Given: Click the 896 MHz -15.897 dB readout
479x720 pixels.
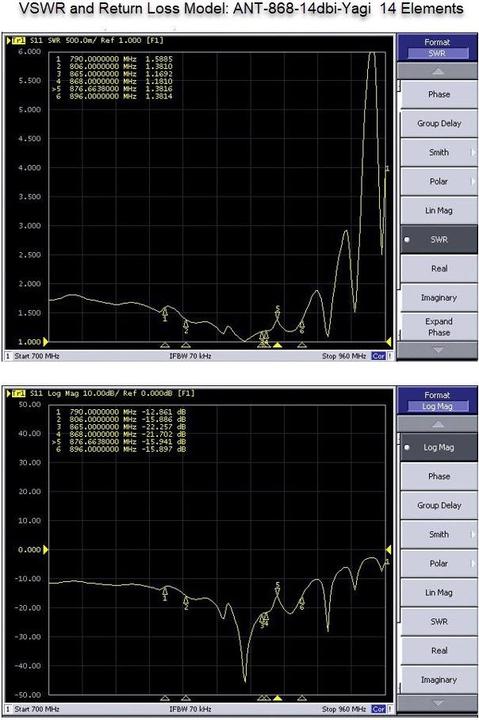Looking at the screenshot, I should [x=121, y=449].
